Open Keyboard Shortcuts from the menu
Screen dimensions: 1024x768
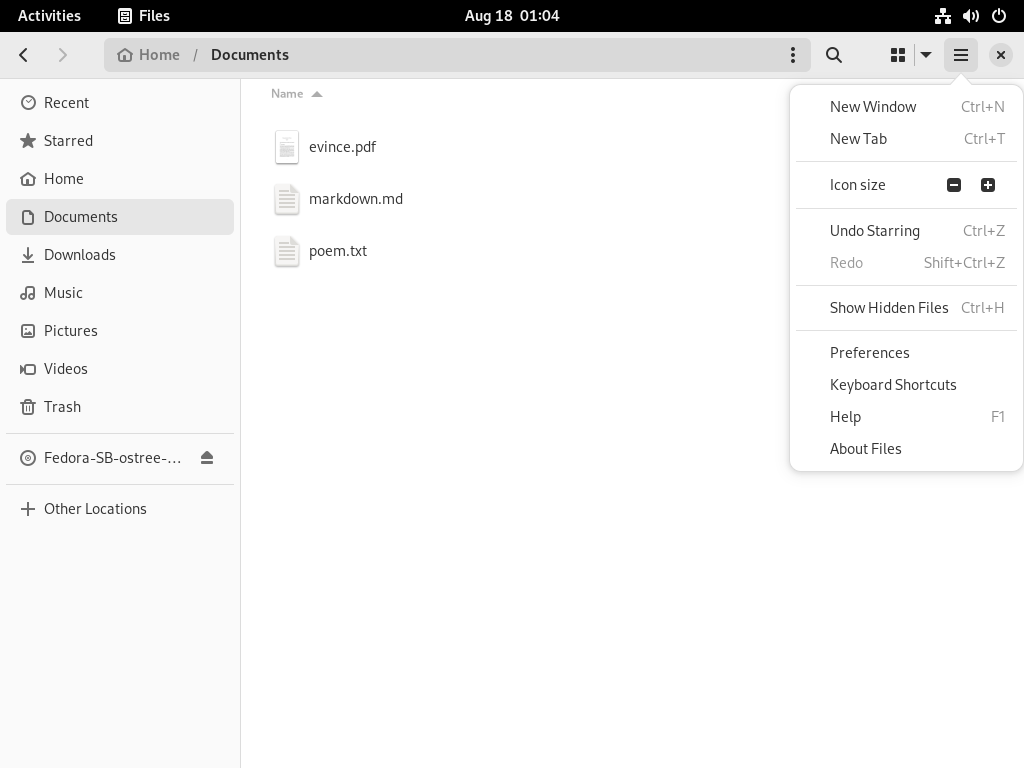(x=906, y=385)
